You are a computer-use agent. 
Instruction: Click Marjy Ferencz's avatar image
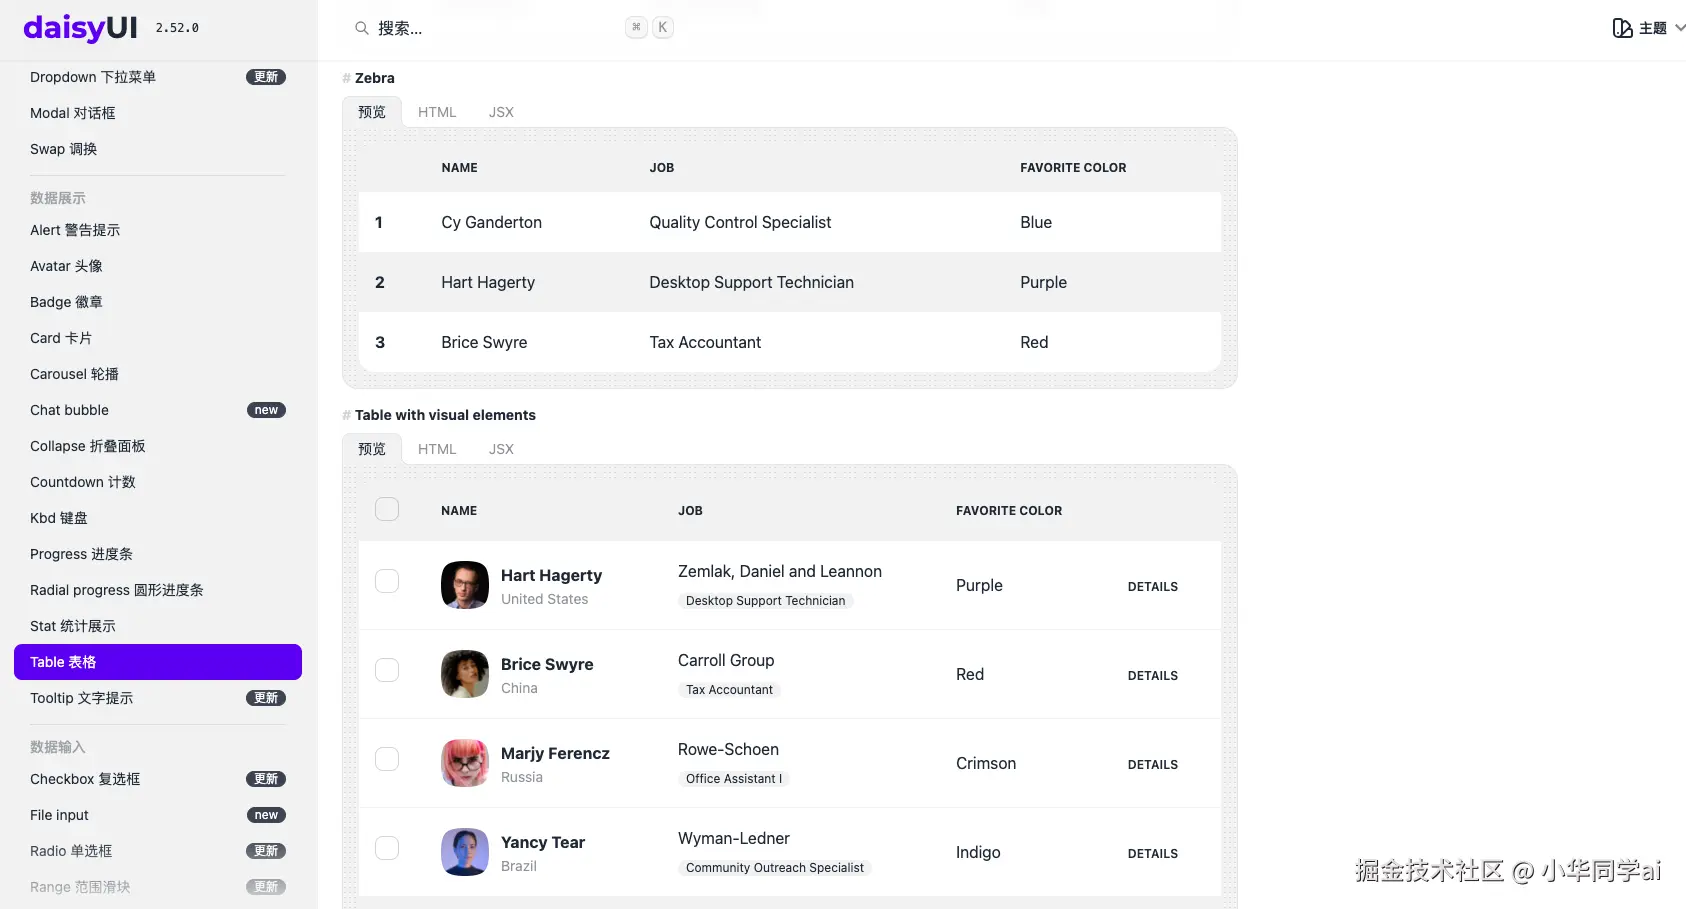click(x=464, y=763)
